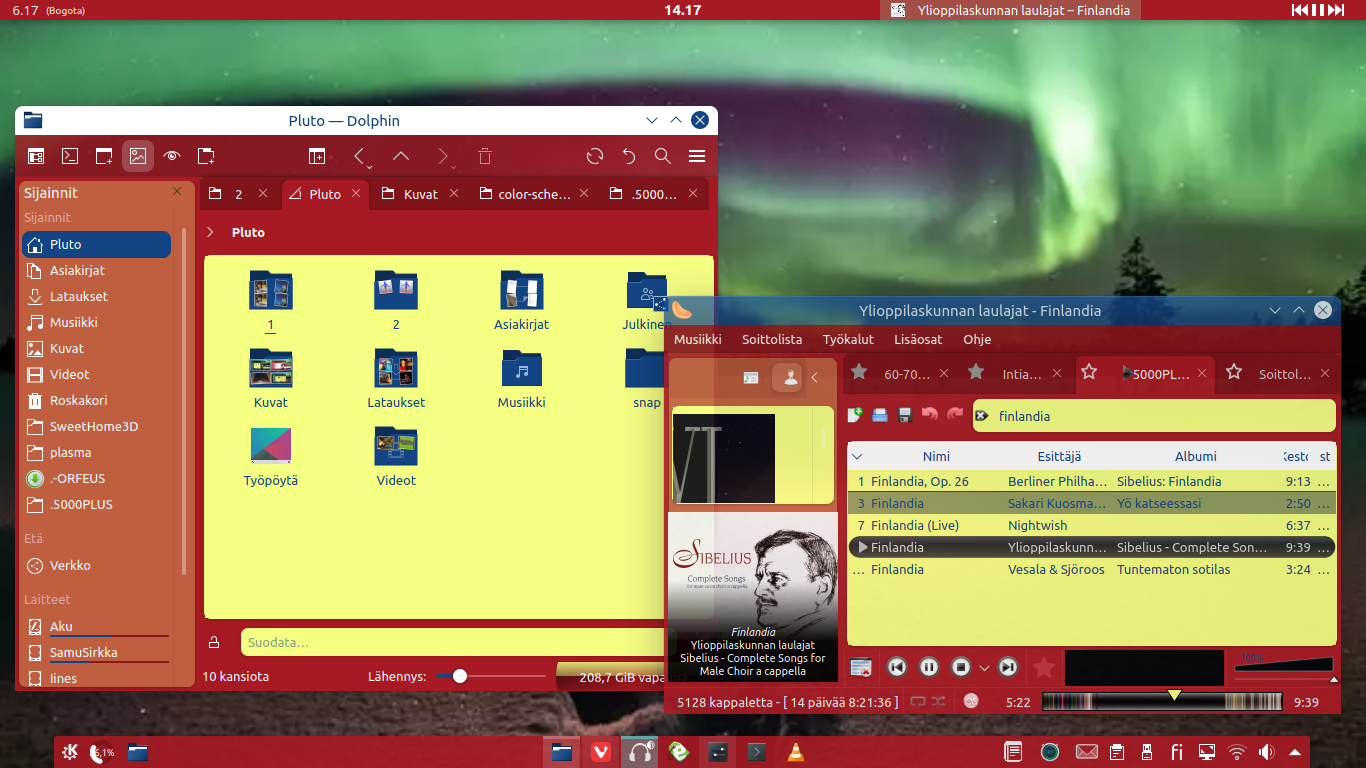Open Ohje menu in Clementine
1366x768 pixels.
point(977,339)
